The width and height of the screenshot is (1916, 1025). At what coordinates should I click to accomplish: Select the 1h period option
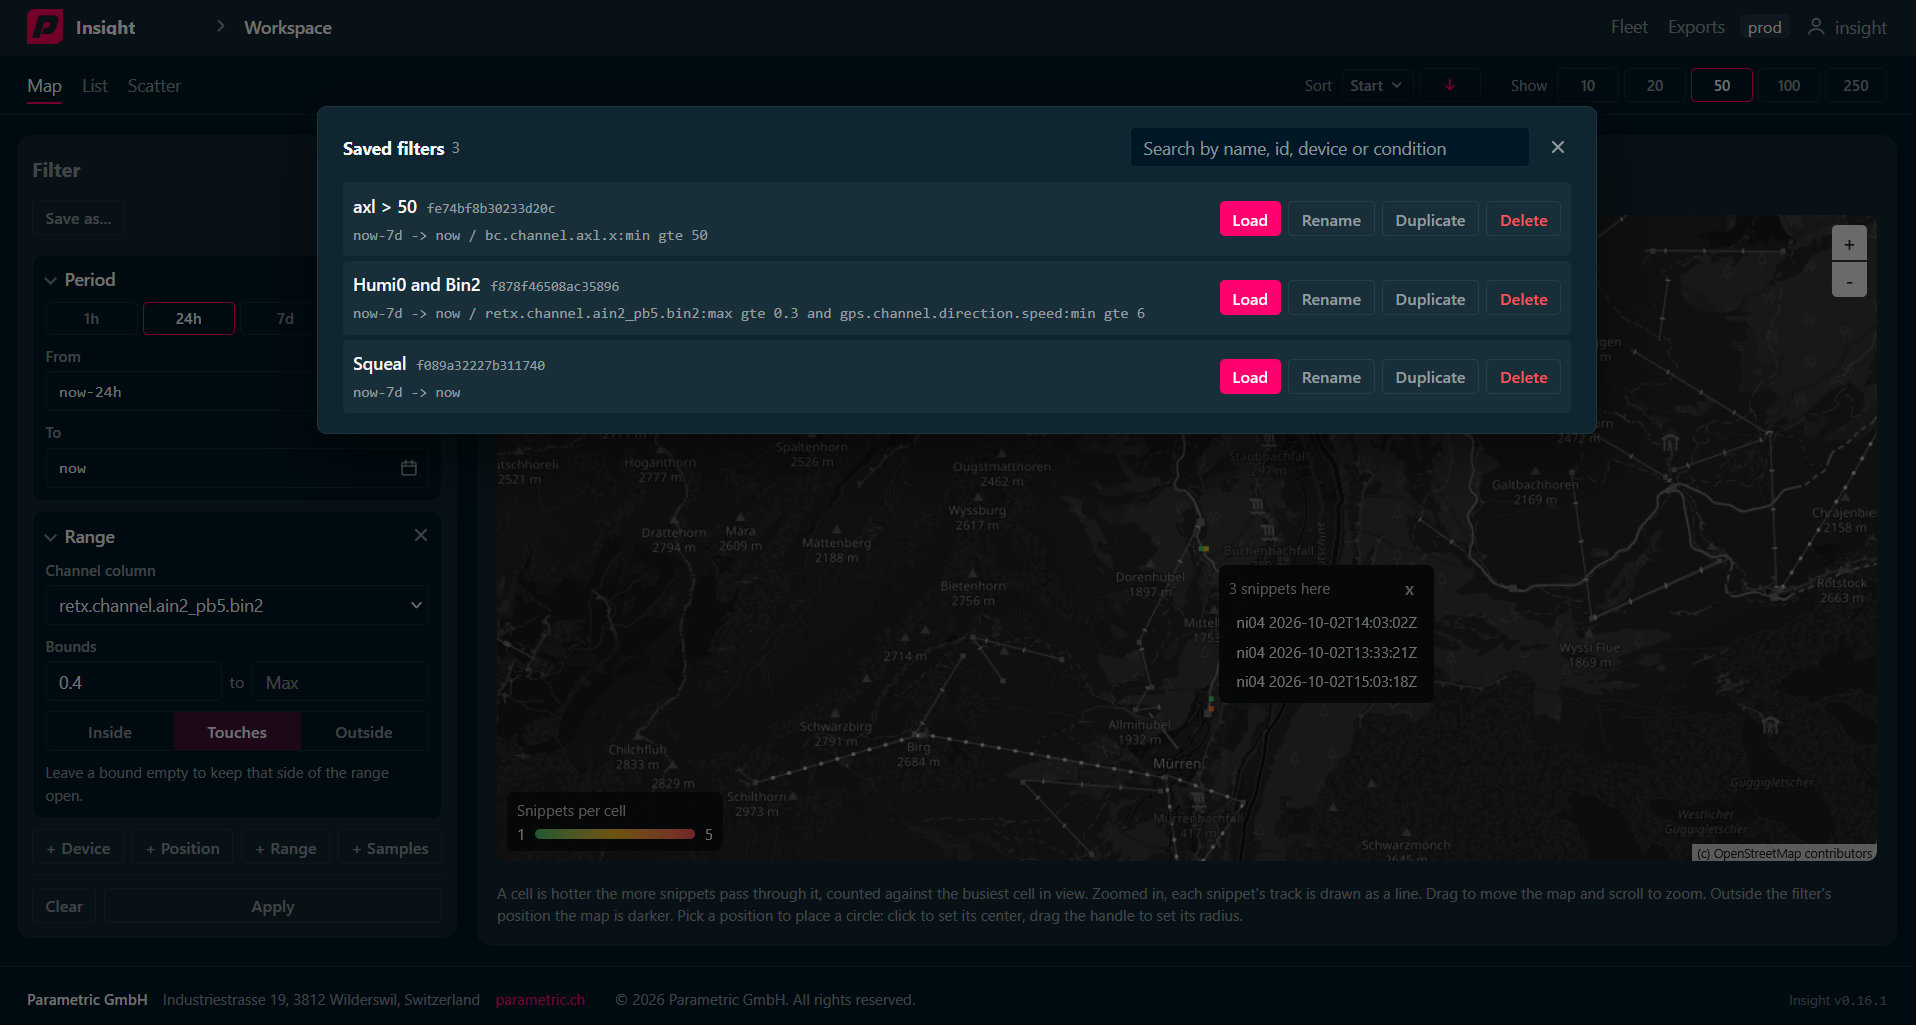pos(91,318)
